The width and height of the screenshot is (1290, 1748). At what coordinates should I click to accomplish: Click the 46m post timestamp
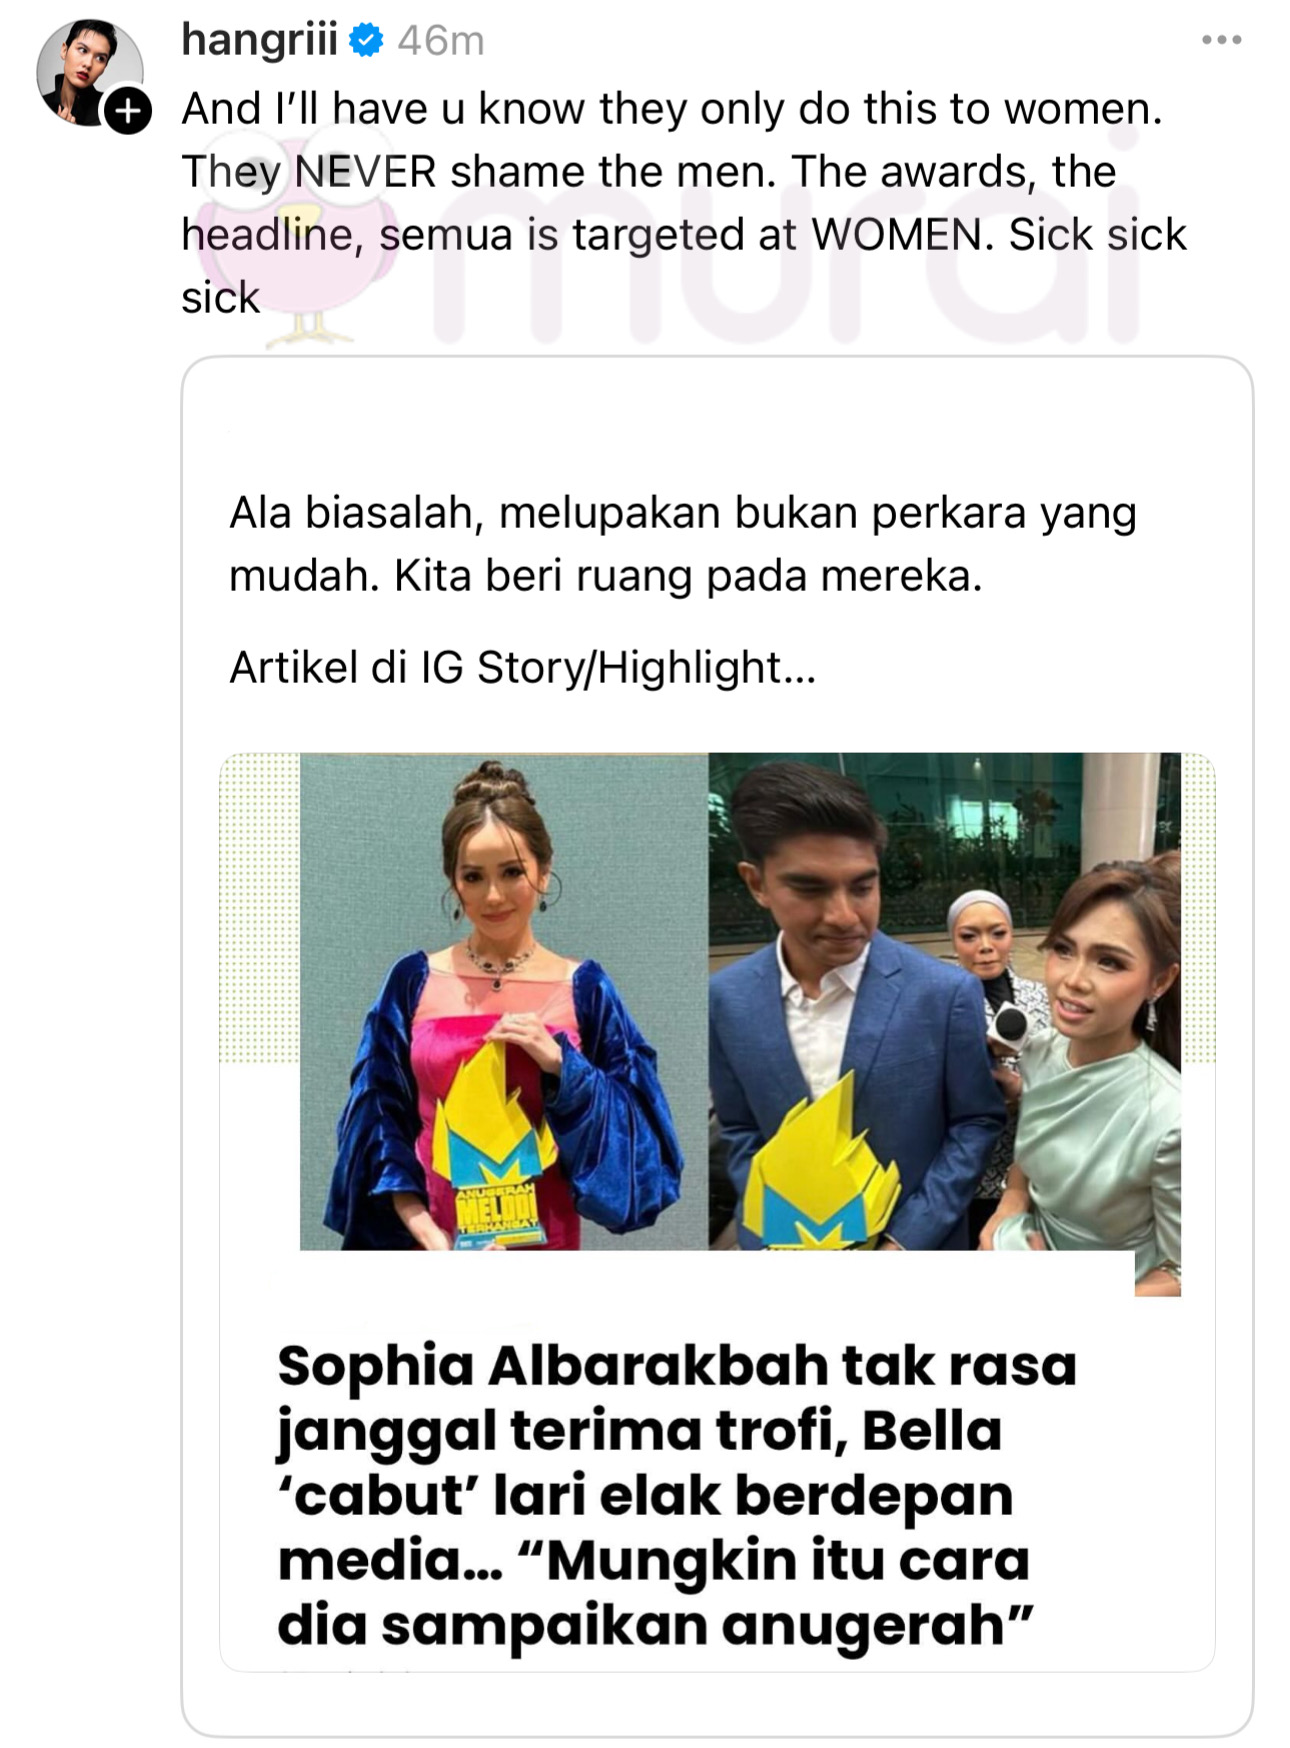click(x=440, y=42)
